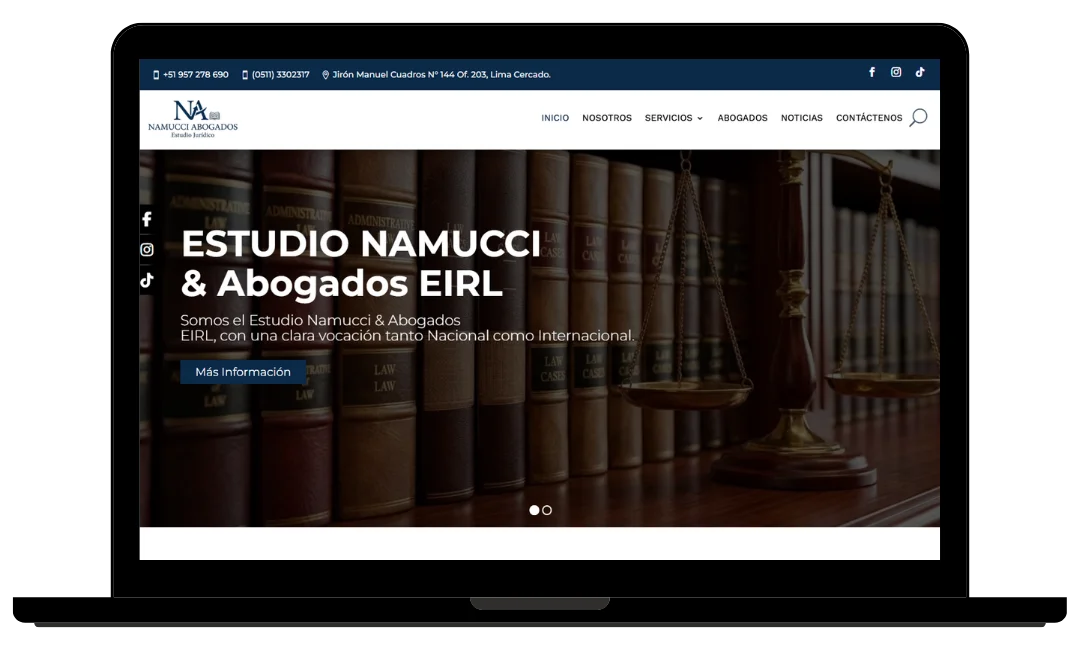
Task: Call the number +51 957 278 690
Action: (x=196, y=75)
